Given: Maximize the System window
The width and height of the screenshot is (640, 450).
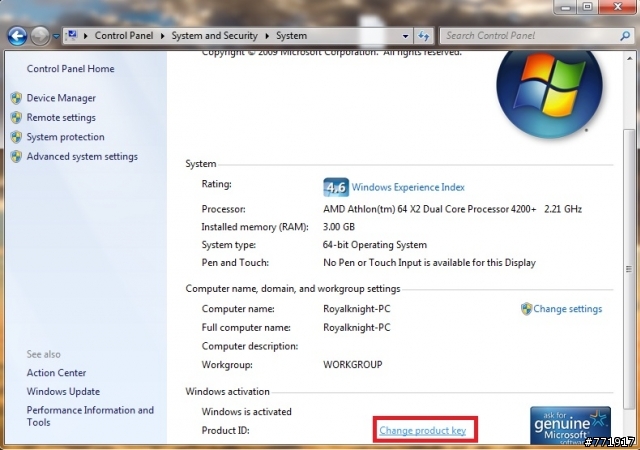Looking at the screenshot, I should pyautogui.click(x=587, y=7).
